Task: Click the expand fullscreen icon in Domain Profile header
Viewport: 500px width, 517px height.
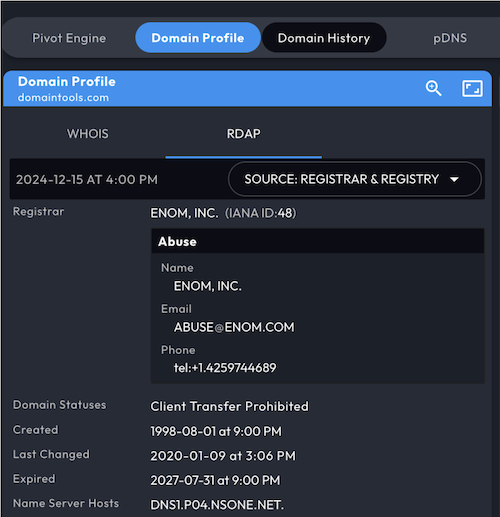Action: click(472, 88)
